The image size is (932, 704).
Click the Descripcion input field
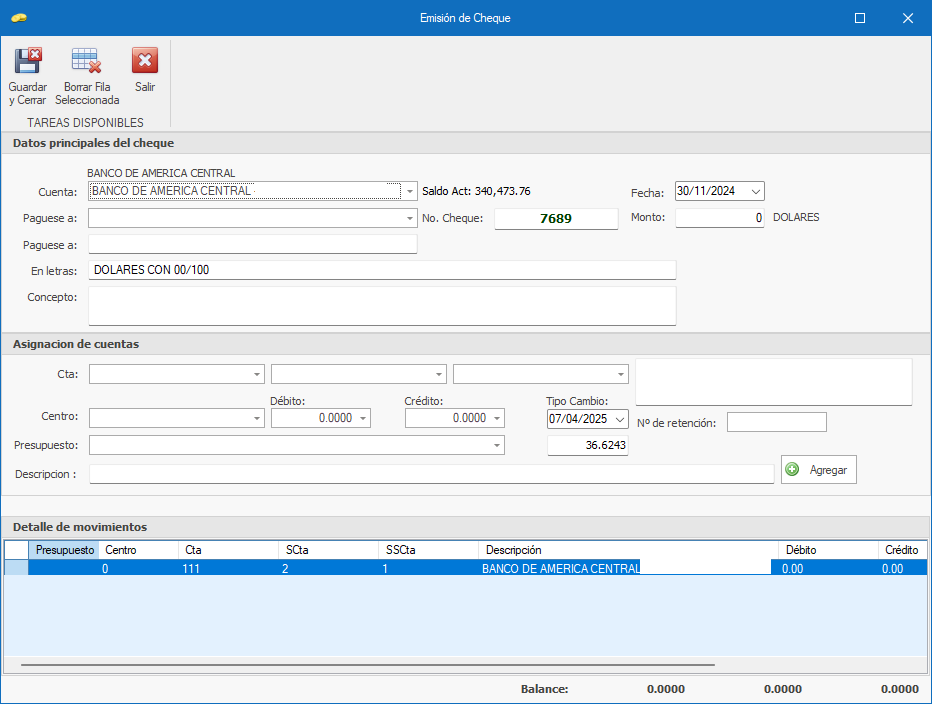pyautogui.click(x=432, y=474)
